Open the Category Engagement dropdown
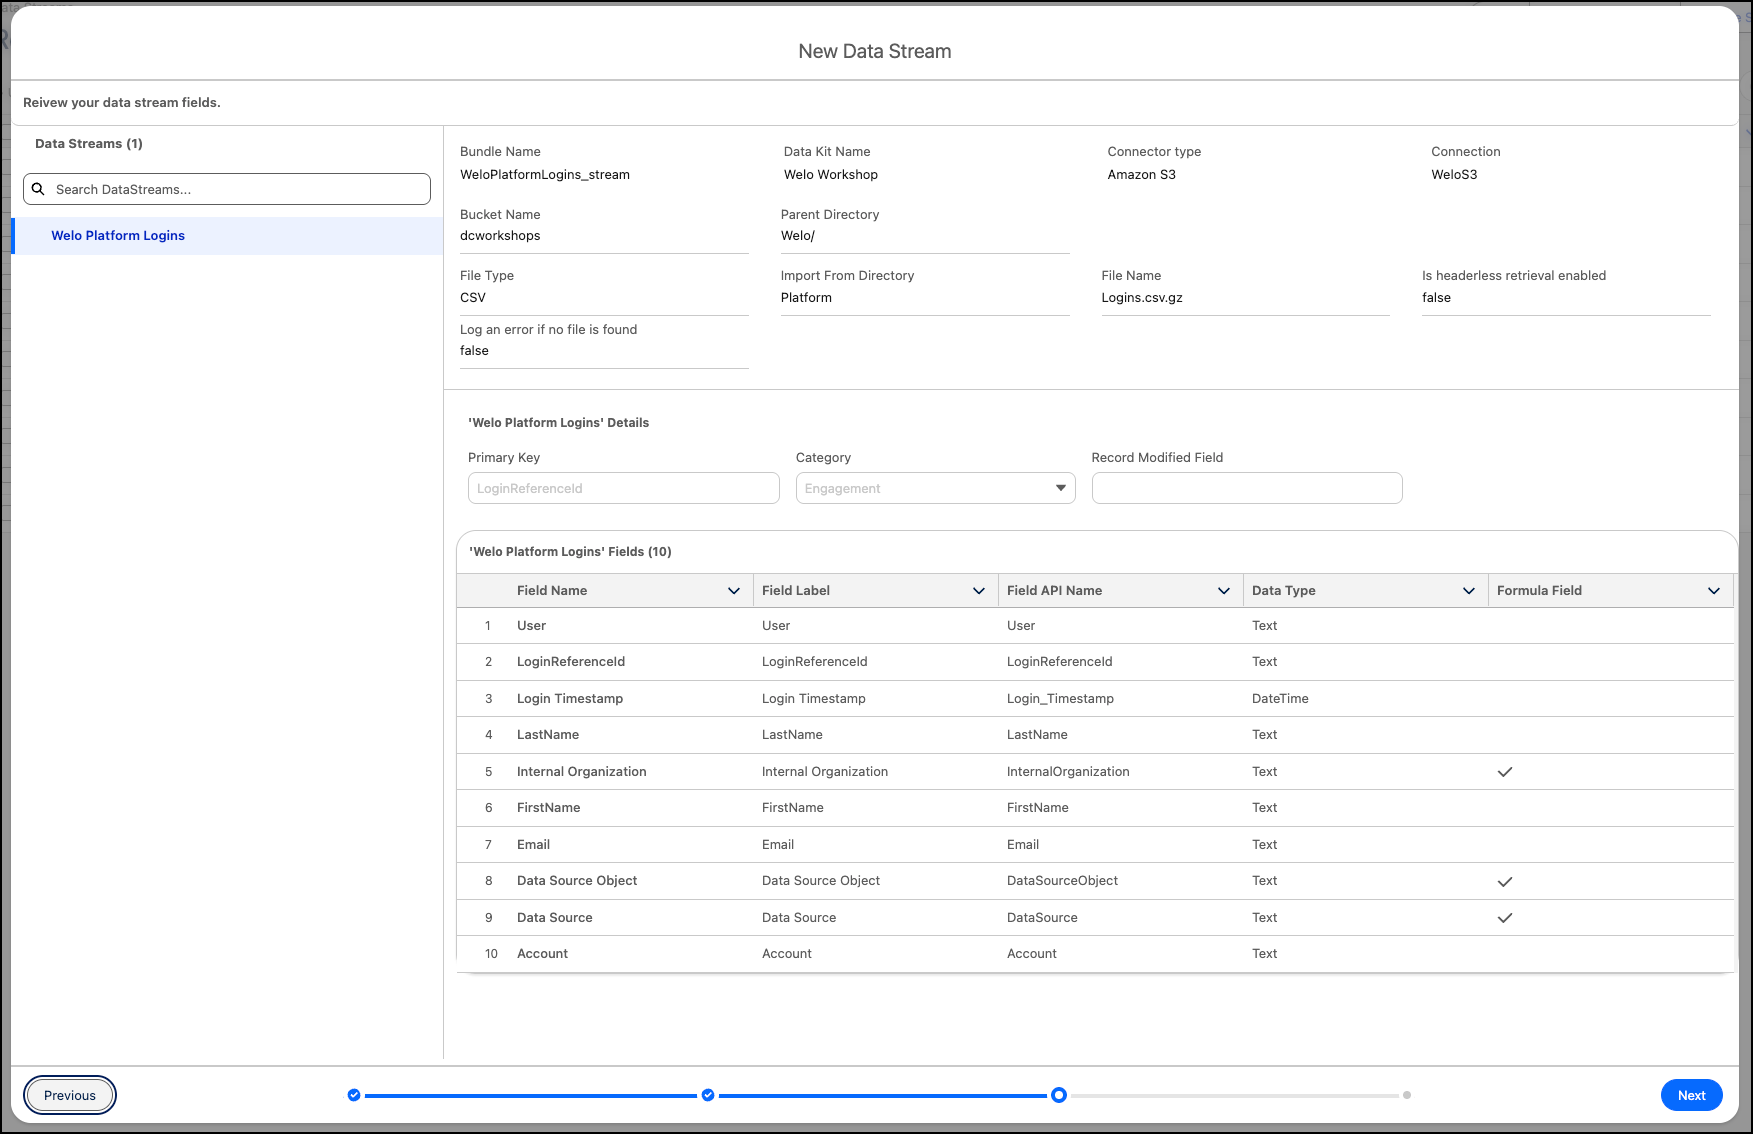The width and height of the screenshot is (1753, 1134). click(935, 488)
